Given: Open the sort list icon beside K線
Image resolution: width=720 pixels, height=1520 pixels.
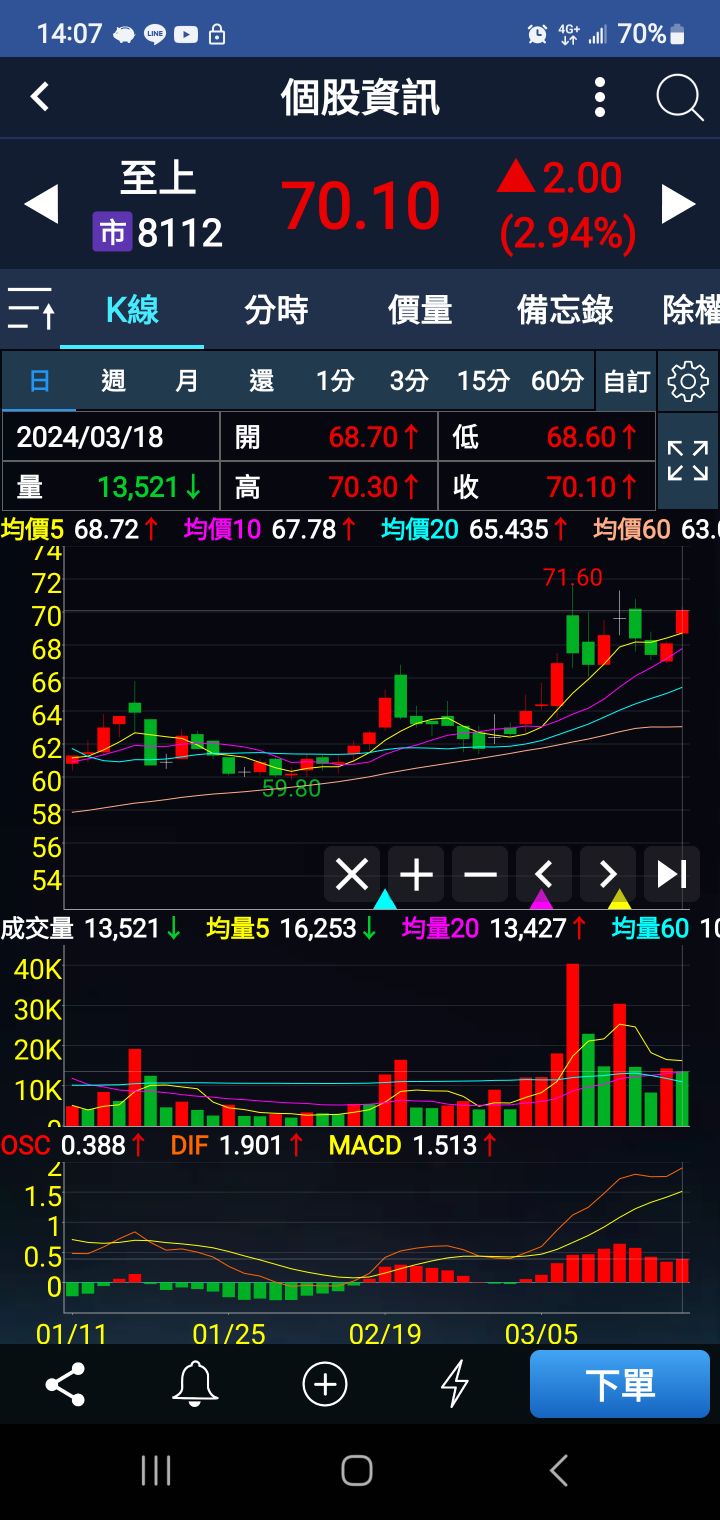Looking at the screenshot, I should click(x=31, y=309).
